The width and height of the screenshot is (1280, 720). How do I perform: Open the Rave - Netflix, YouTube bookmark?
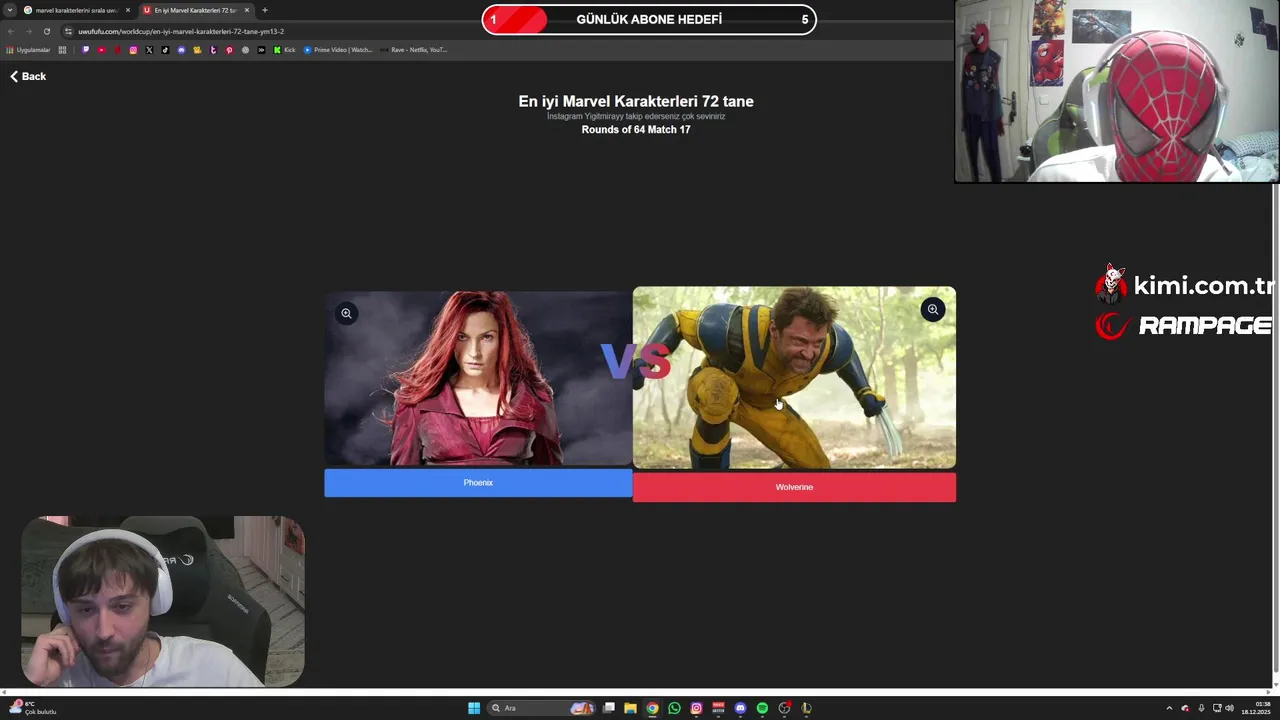(x=413, y=50)
